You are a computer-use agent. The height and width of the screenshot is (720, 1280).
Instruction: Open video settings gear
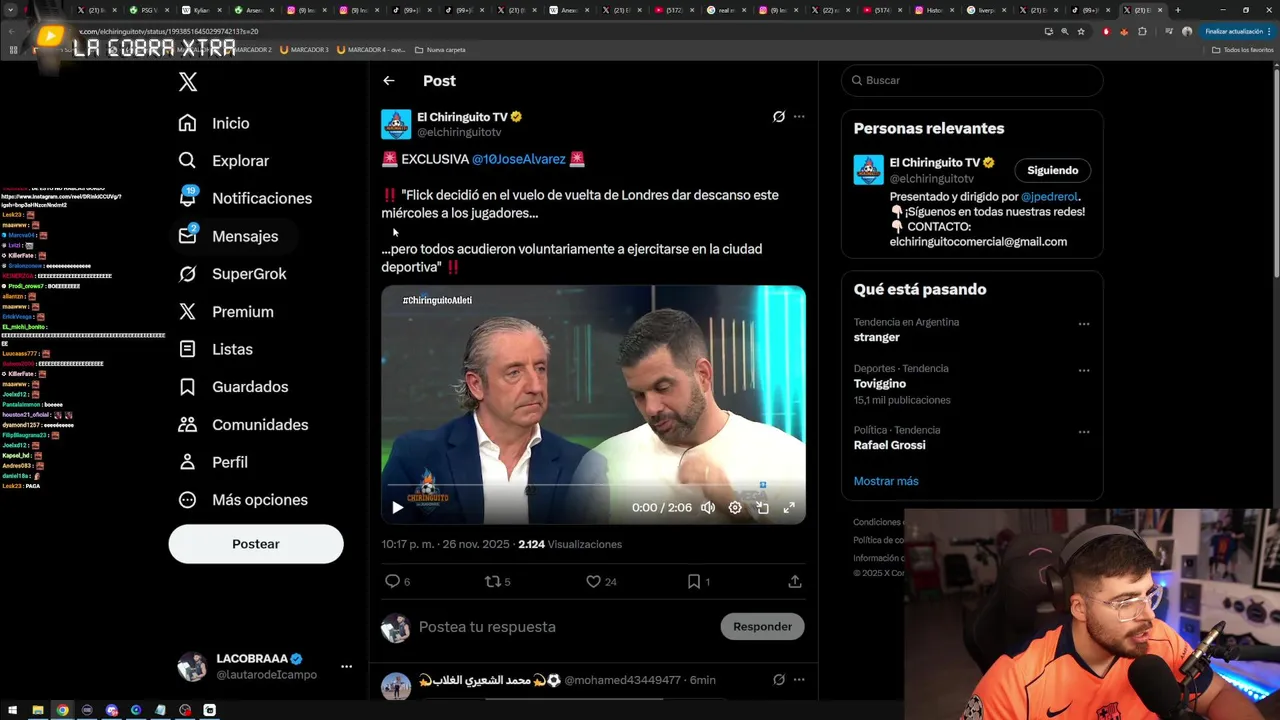tap(735, 508)
